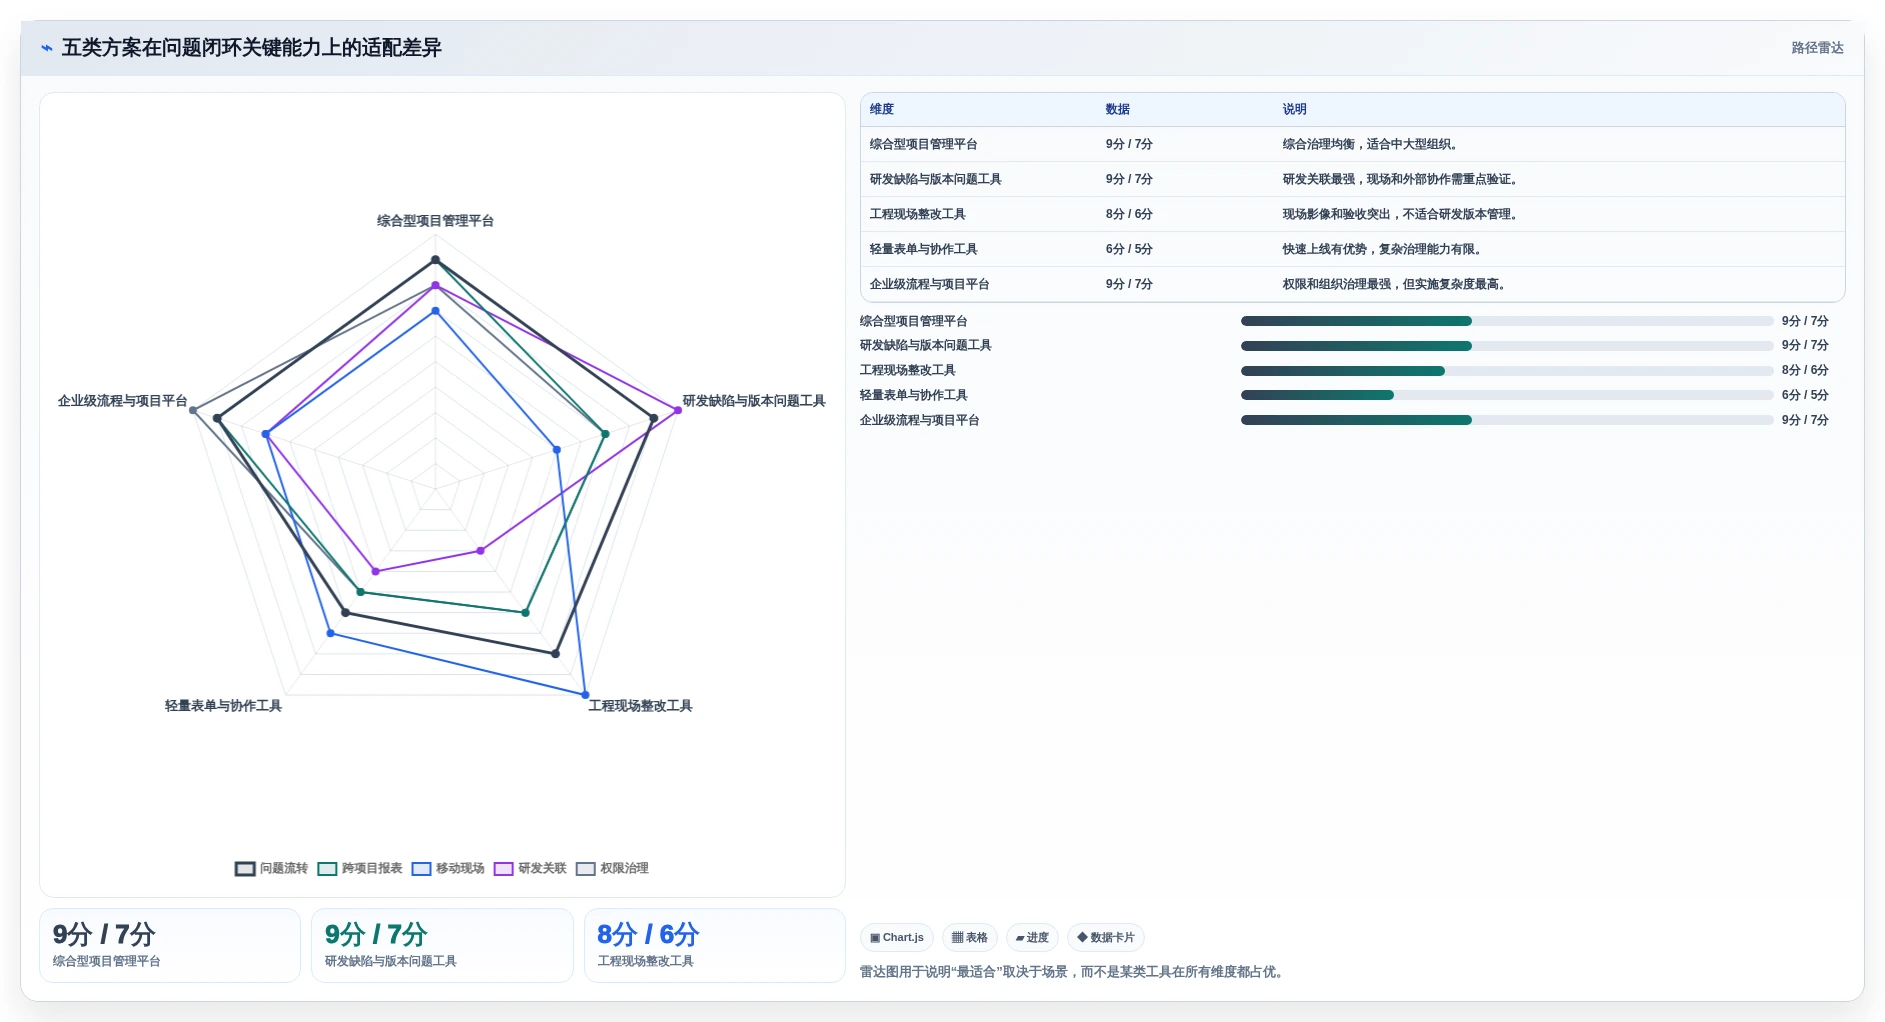Select the 维度 column header
Image resolution: width=1885 pixels, height=1022 pixels.
[x=882, y=109]
